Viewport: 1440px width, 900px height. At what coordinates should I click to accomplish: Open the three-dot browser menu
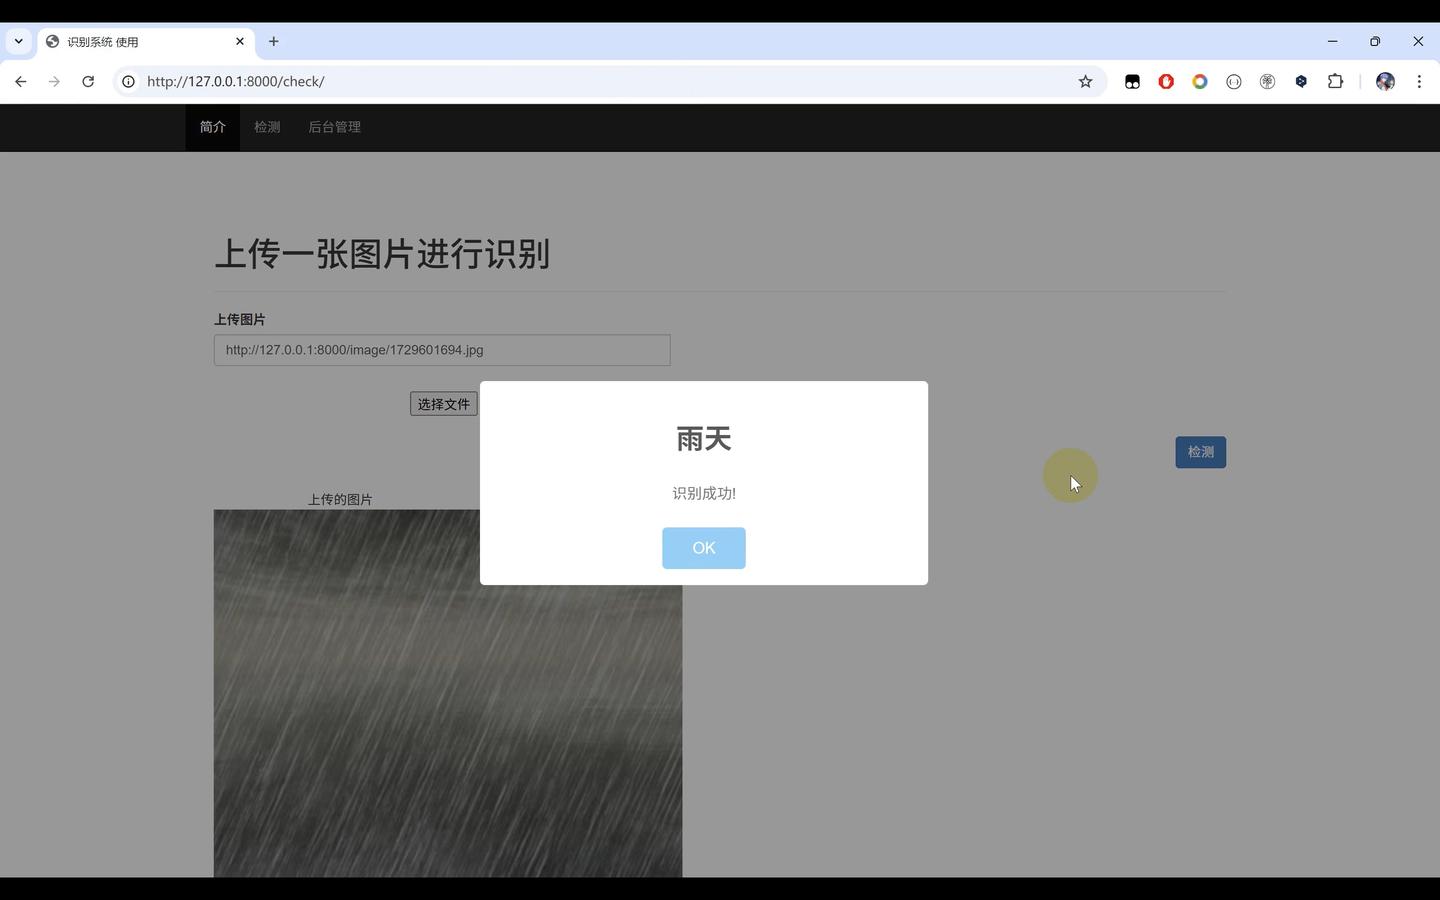[x=1420, y=81]
